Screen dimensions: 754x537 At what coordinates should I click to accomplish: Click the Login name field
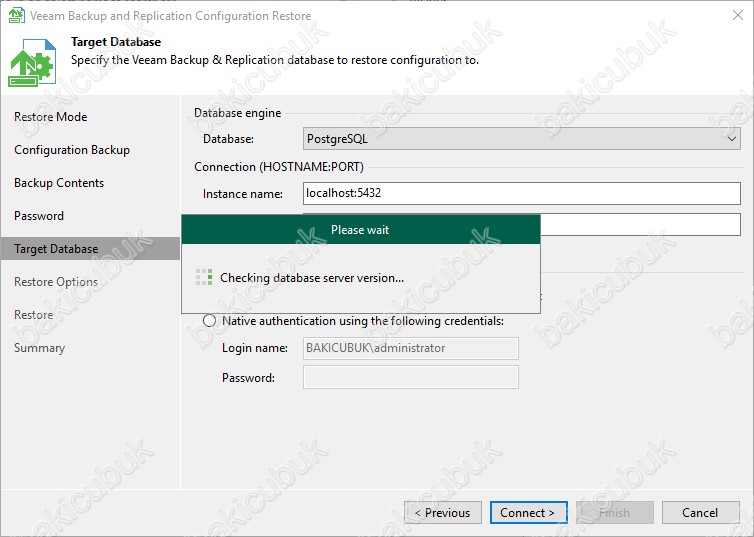[x=411, y=348]
